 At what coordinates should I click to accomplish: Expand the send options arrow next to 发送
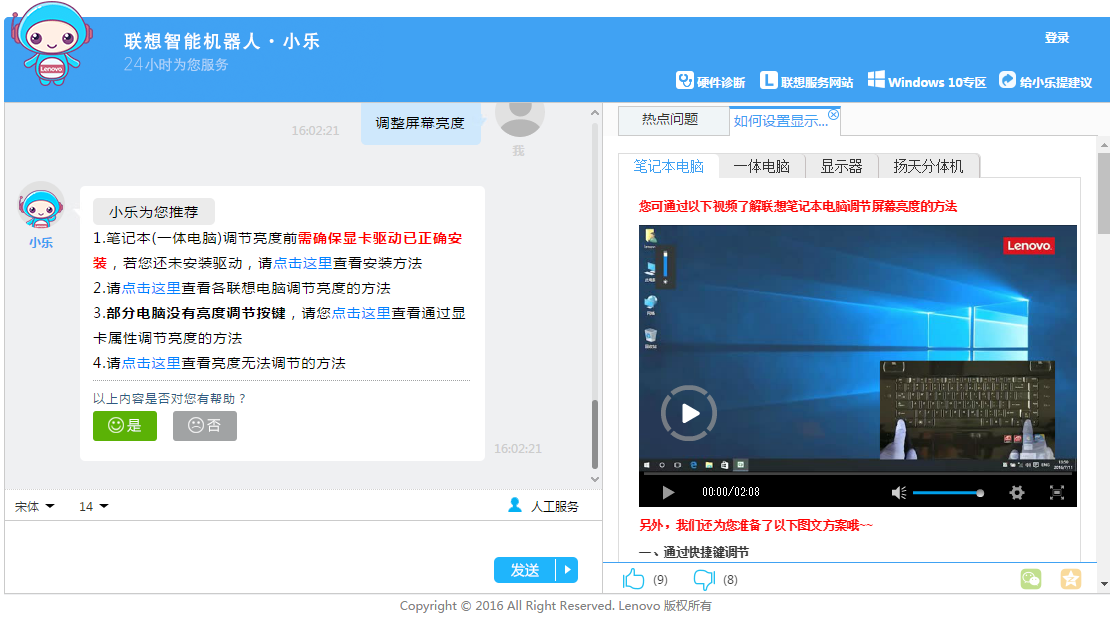[567, 570]
